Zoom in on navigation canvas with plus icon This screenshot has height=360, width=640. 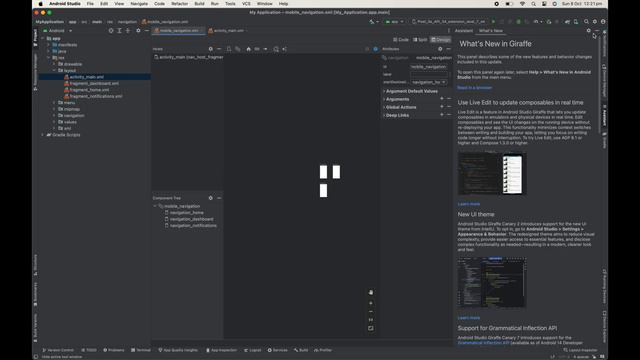pyautogui.click(x=371, y=303)
